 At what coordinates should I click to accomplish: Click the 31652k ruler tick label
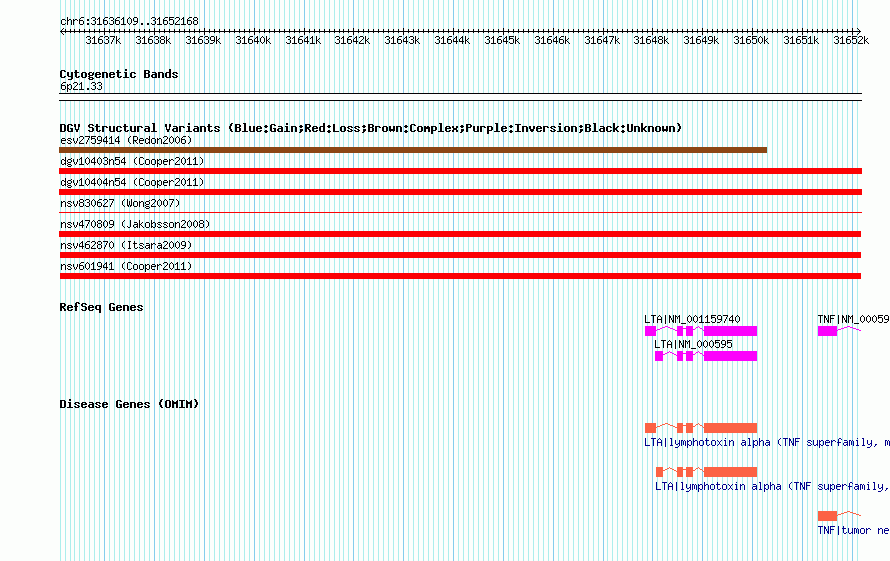tap(851, 40)
